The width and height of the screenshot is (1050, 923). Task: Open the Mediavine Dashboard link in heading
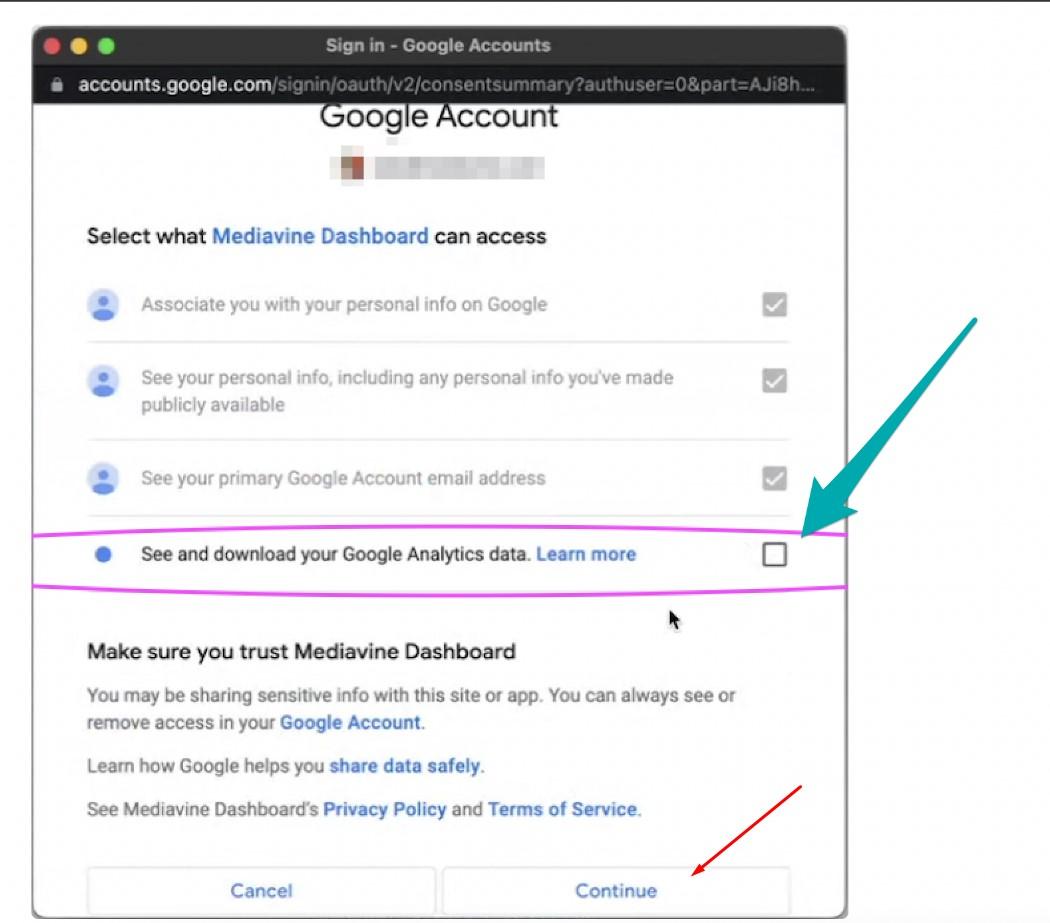coord(320,237)
